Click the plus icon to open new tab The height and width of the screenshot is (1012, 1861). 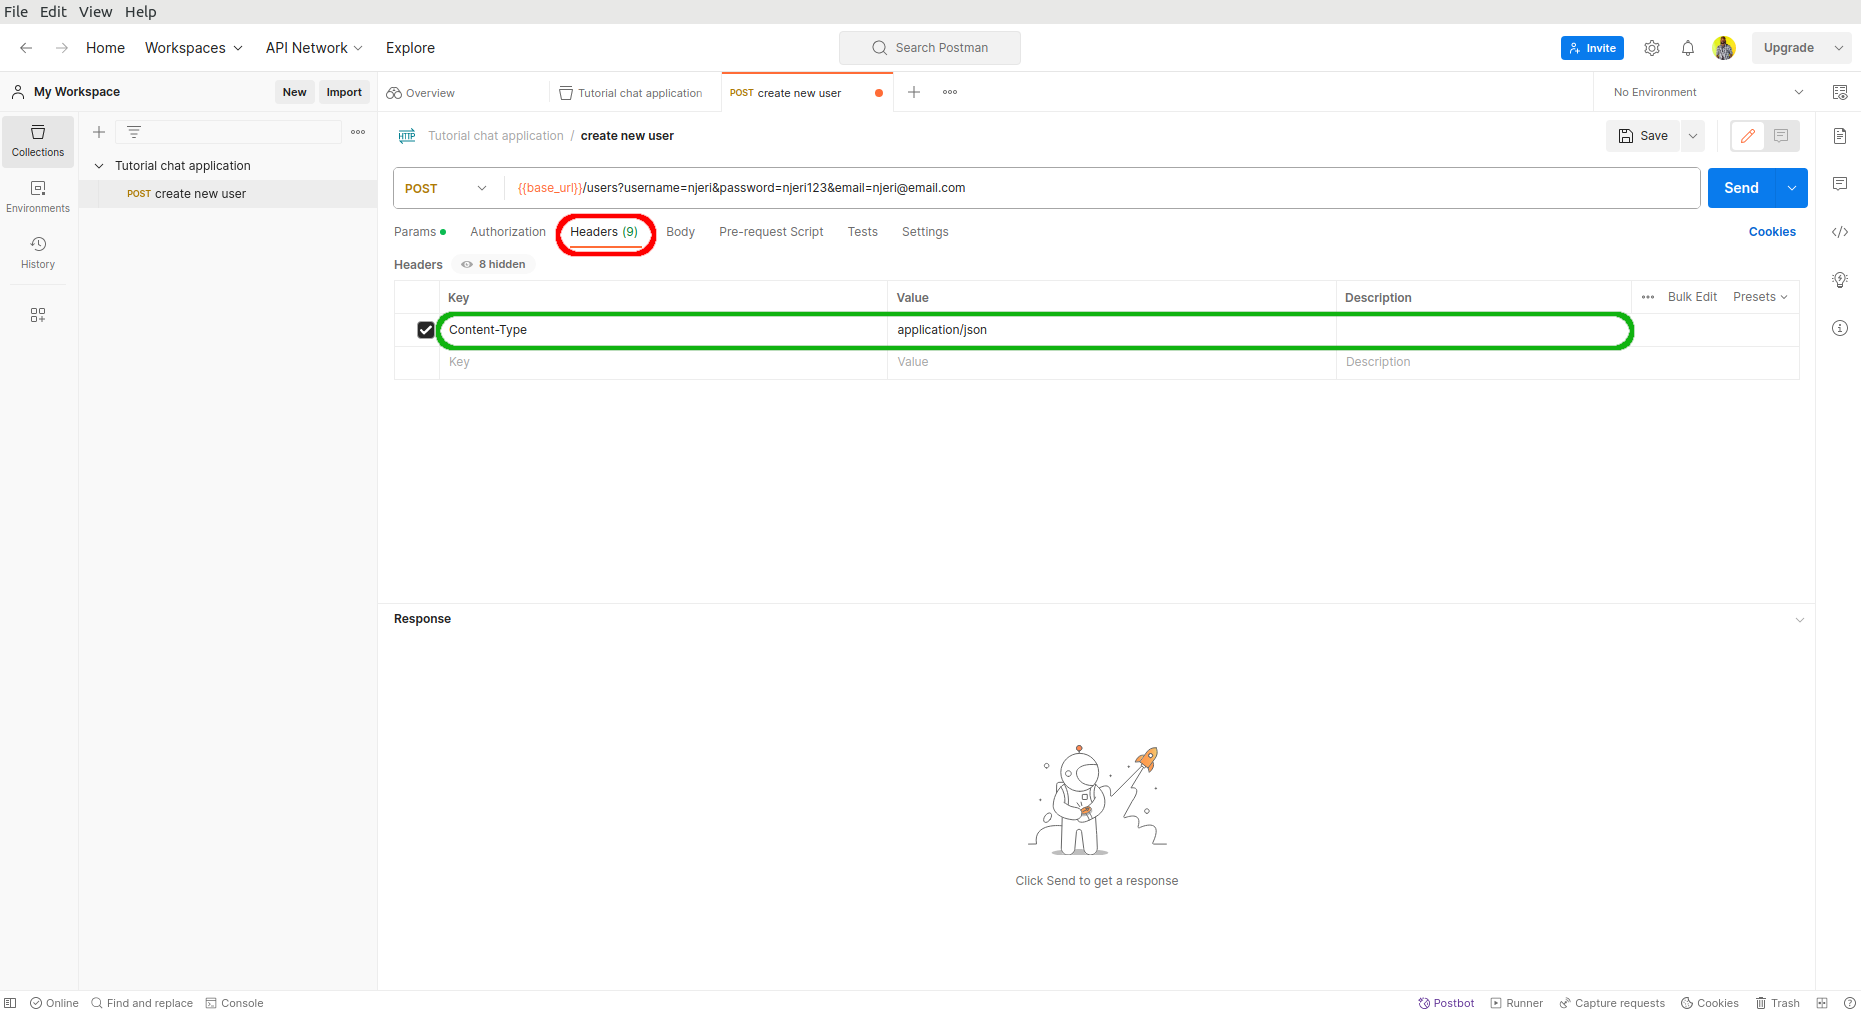point(914,92)
